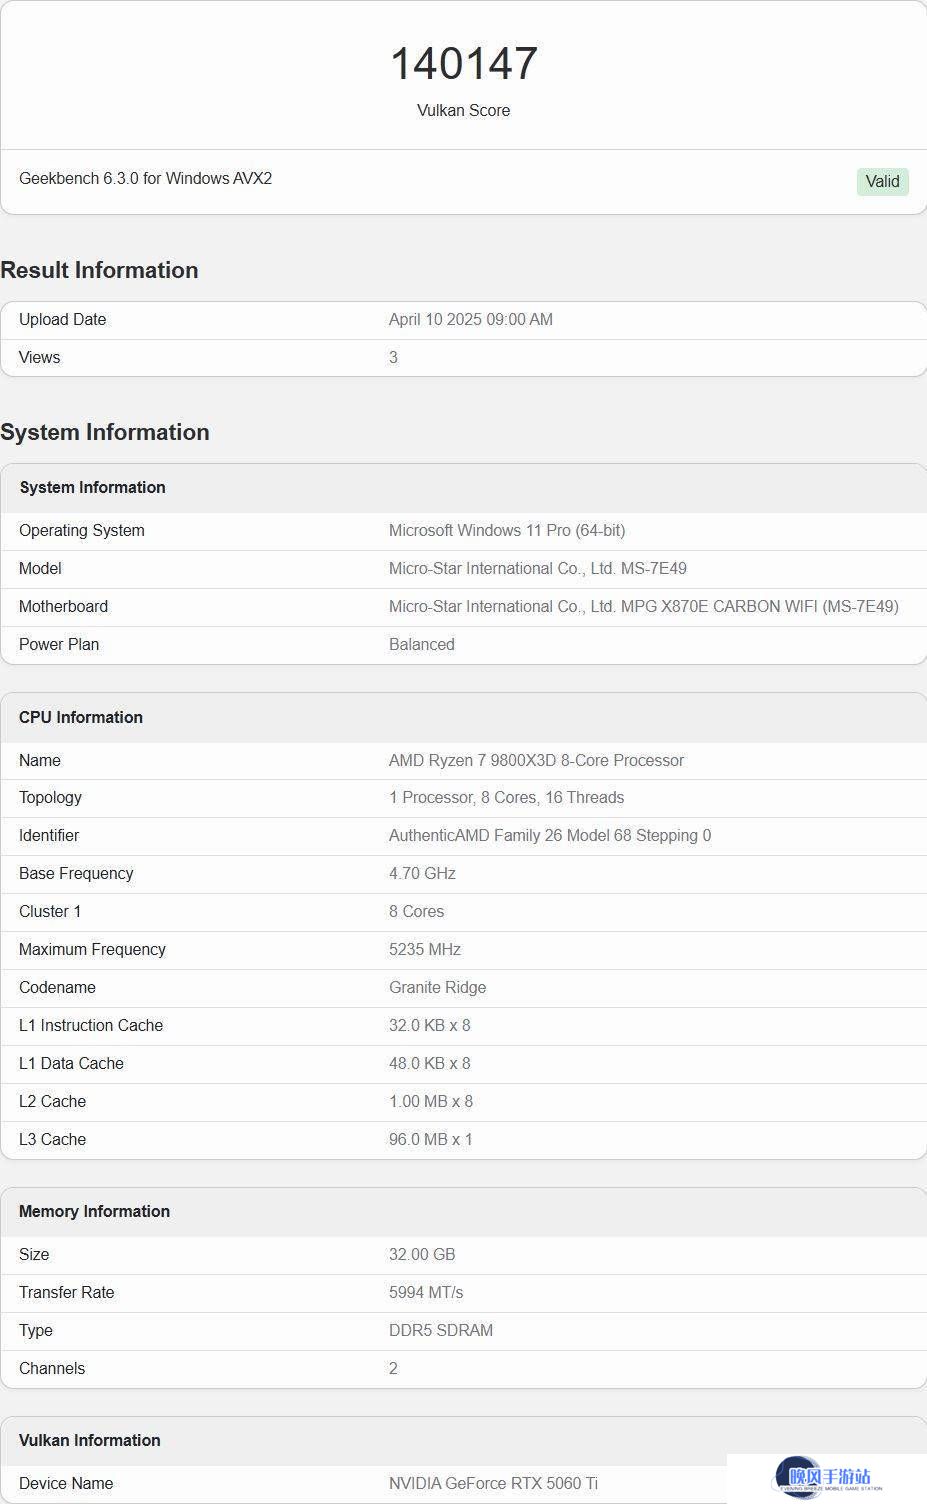This screenshot has height=1504, width=927.
Task: Click the '5994 MT/s' transfer rate value
Action: pyautogui.click(x=426, y=1293)
